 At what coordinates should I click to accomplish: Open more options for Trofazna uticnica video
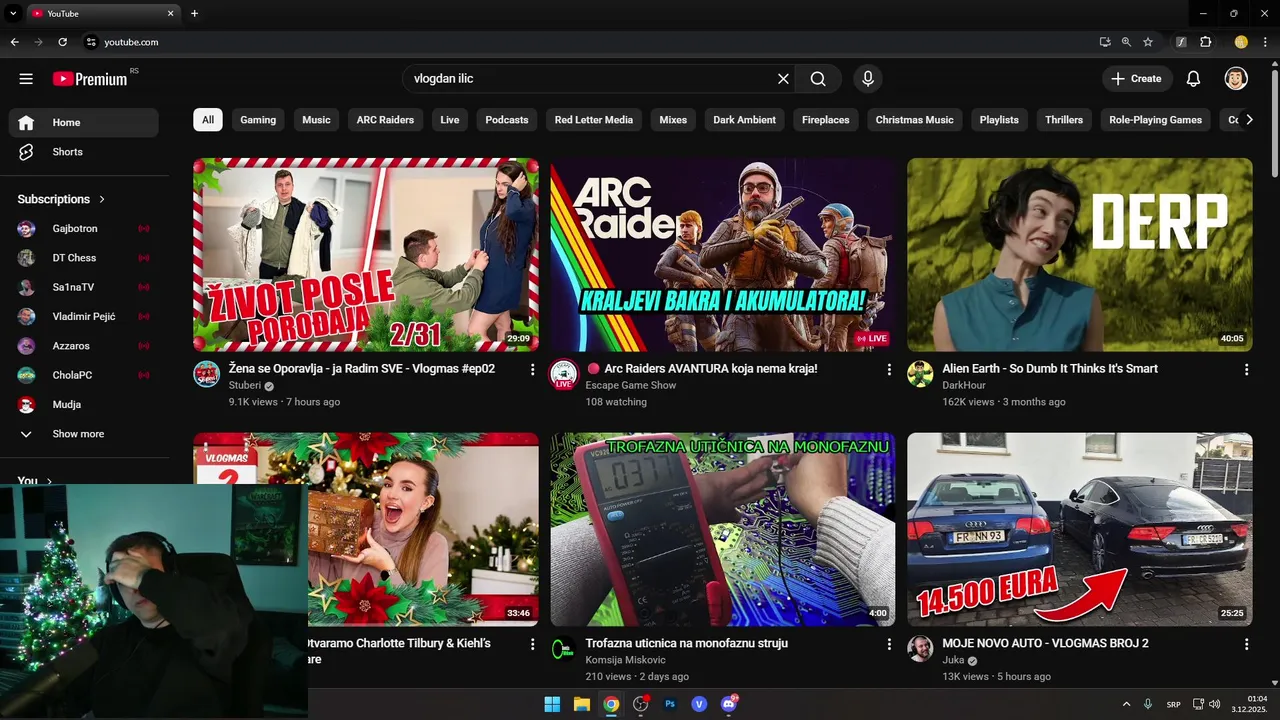(x=889, y=645)
